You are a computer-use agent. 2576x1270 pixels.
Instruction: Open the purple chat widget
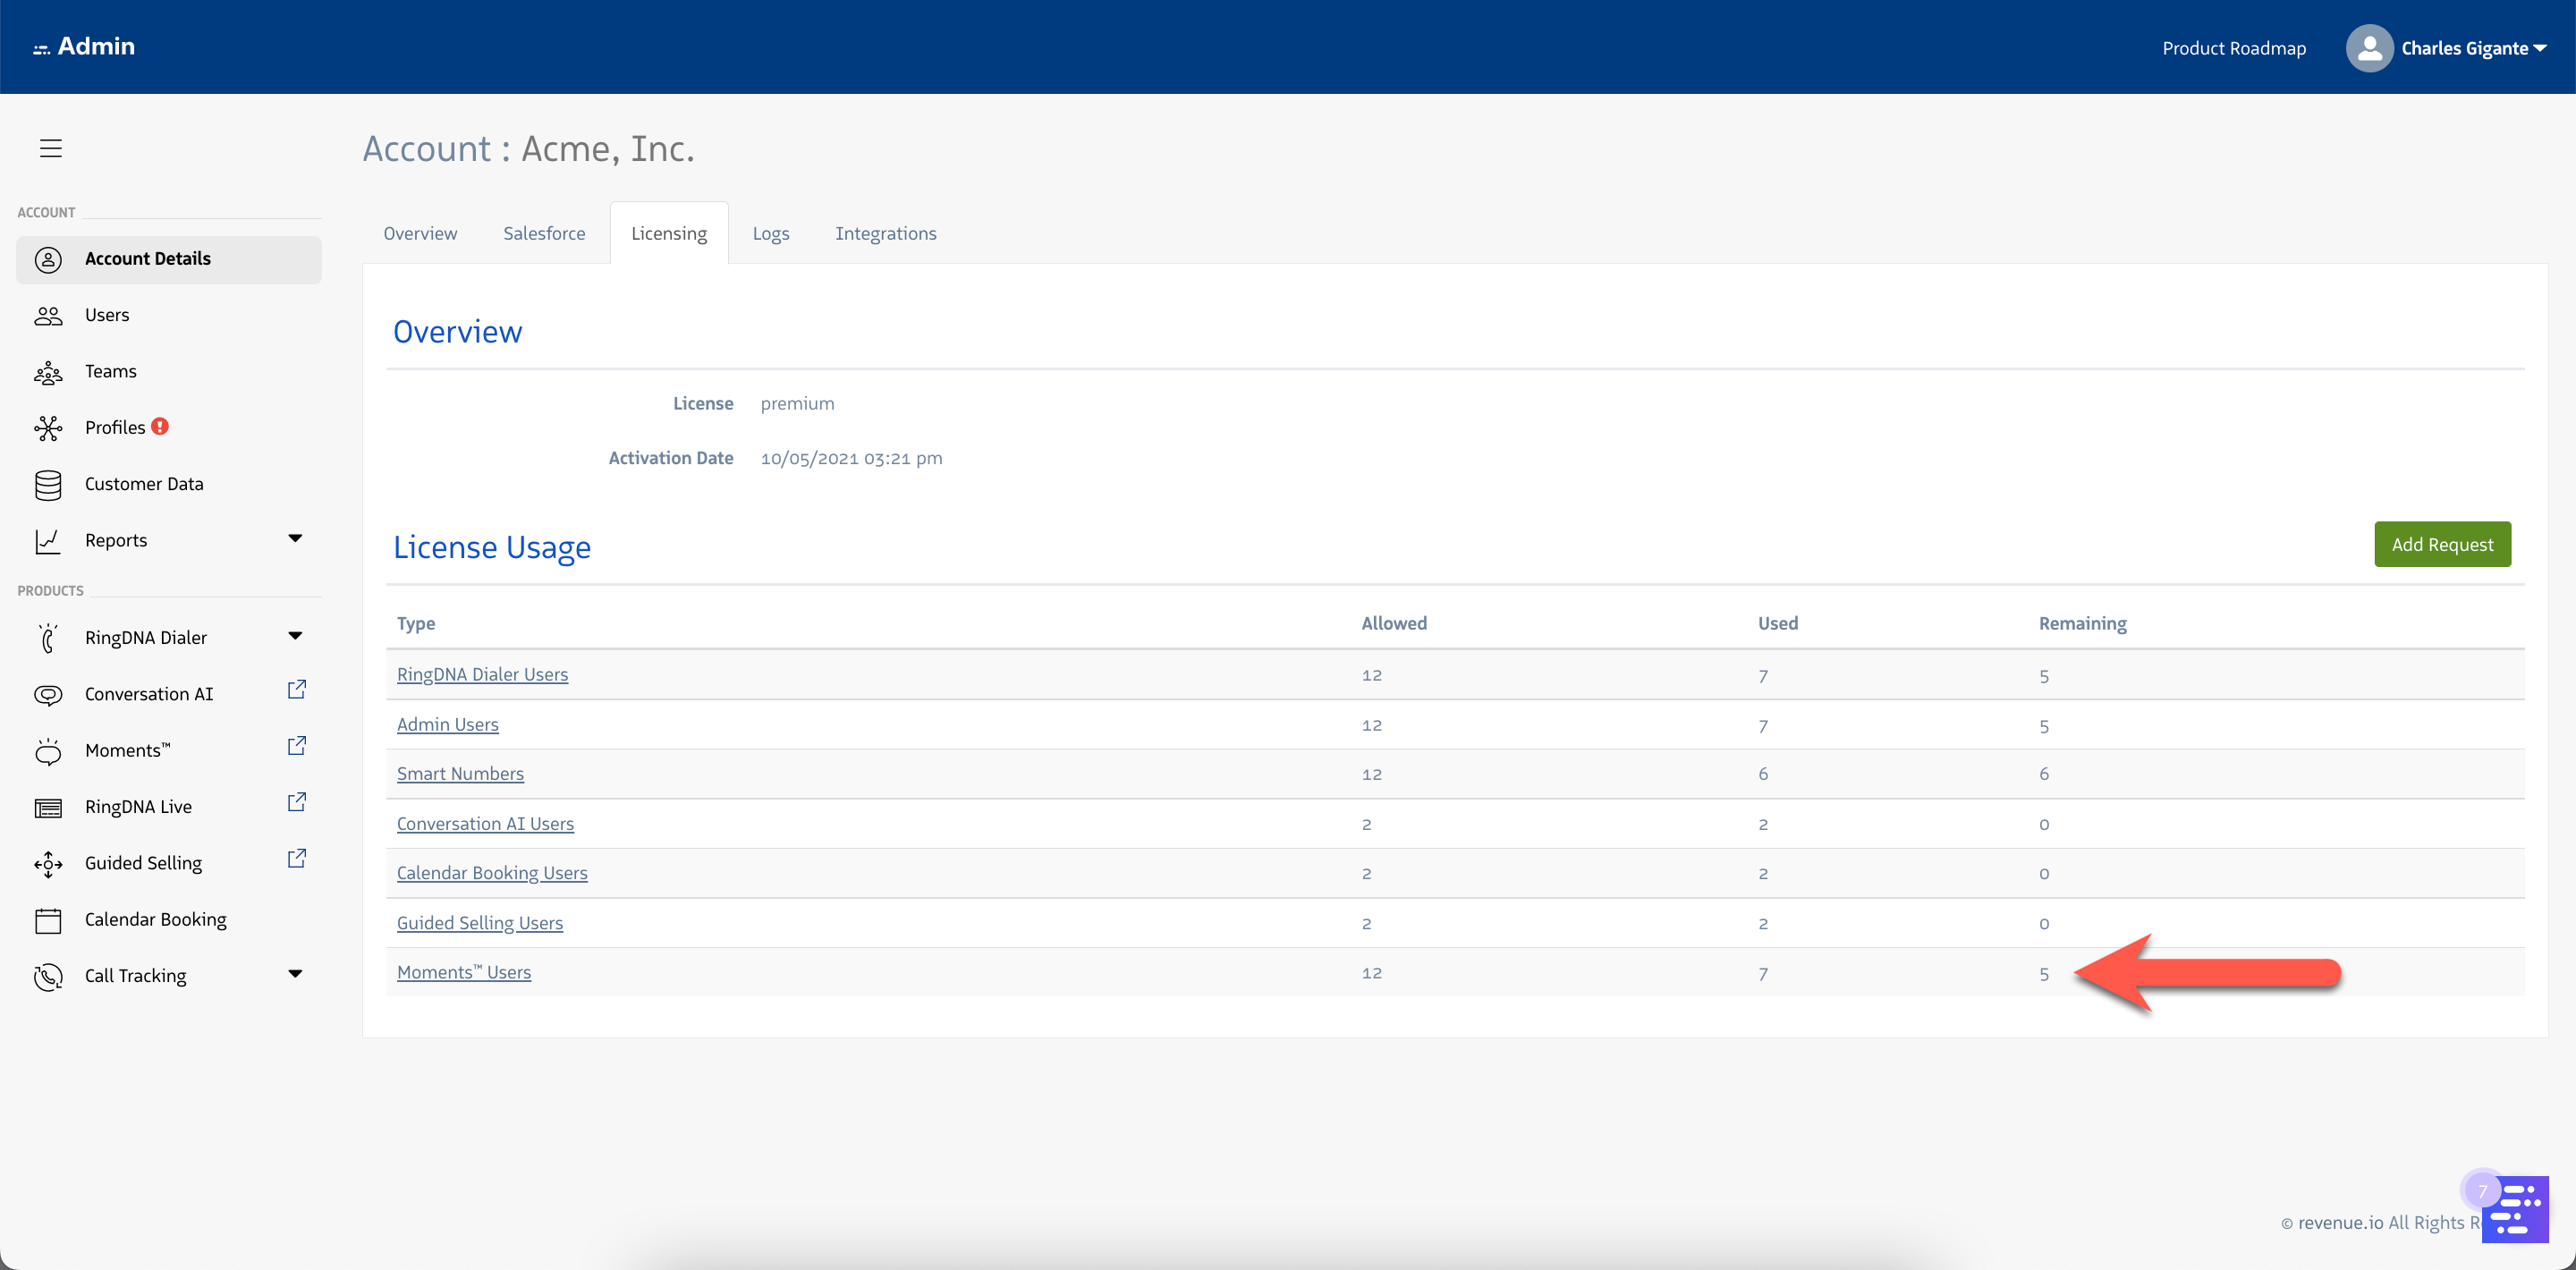2515,1209
